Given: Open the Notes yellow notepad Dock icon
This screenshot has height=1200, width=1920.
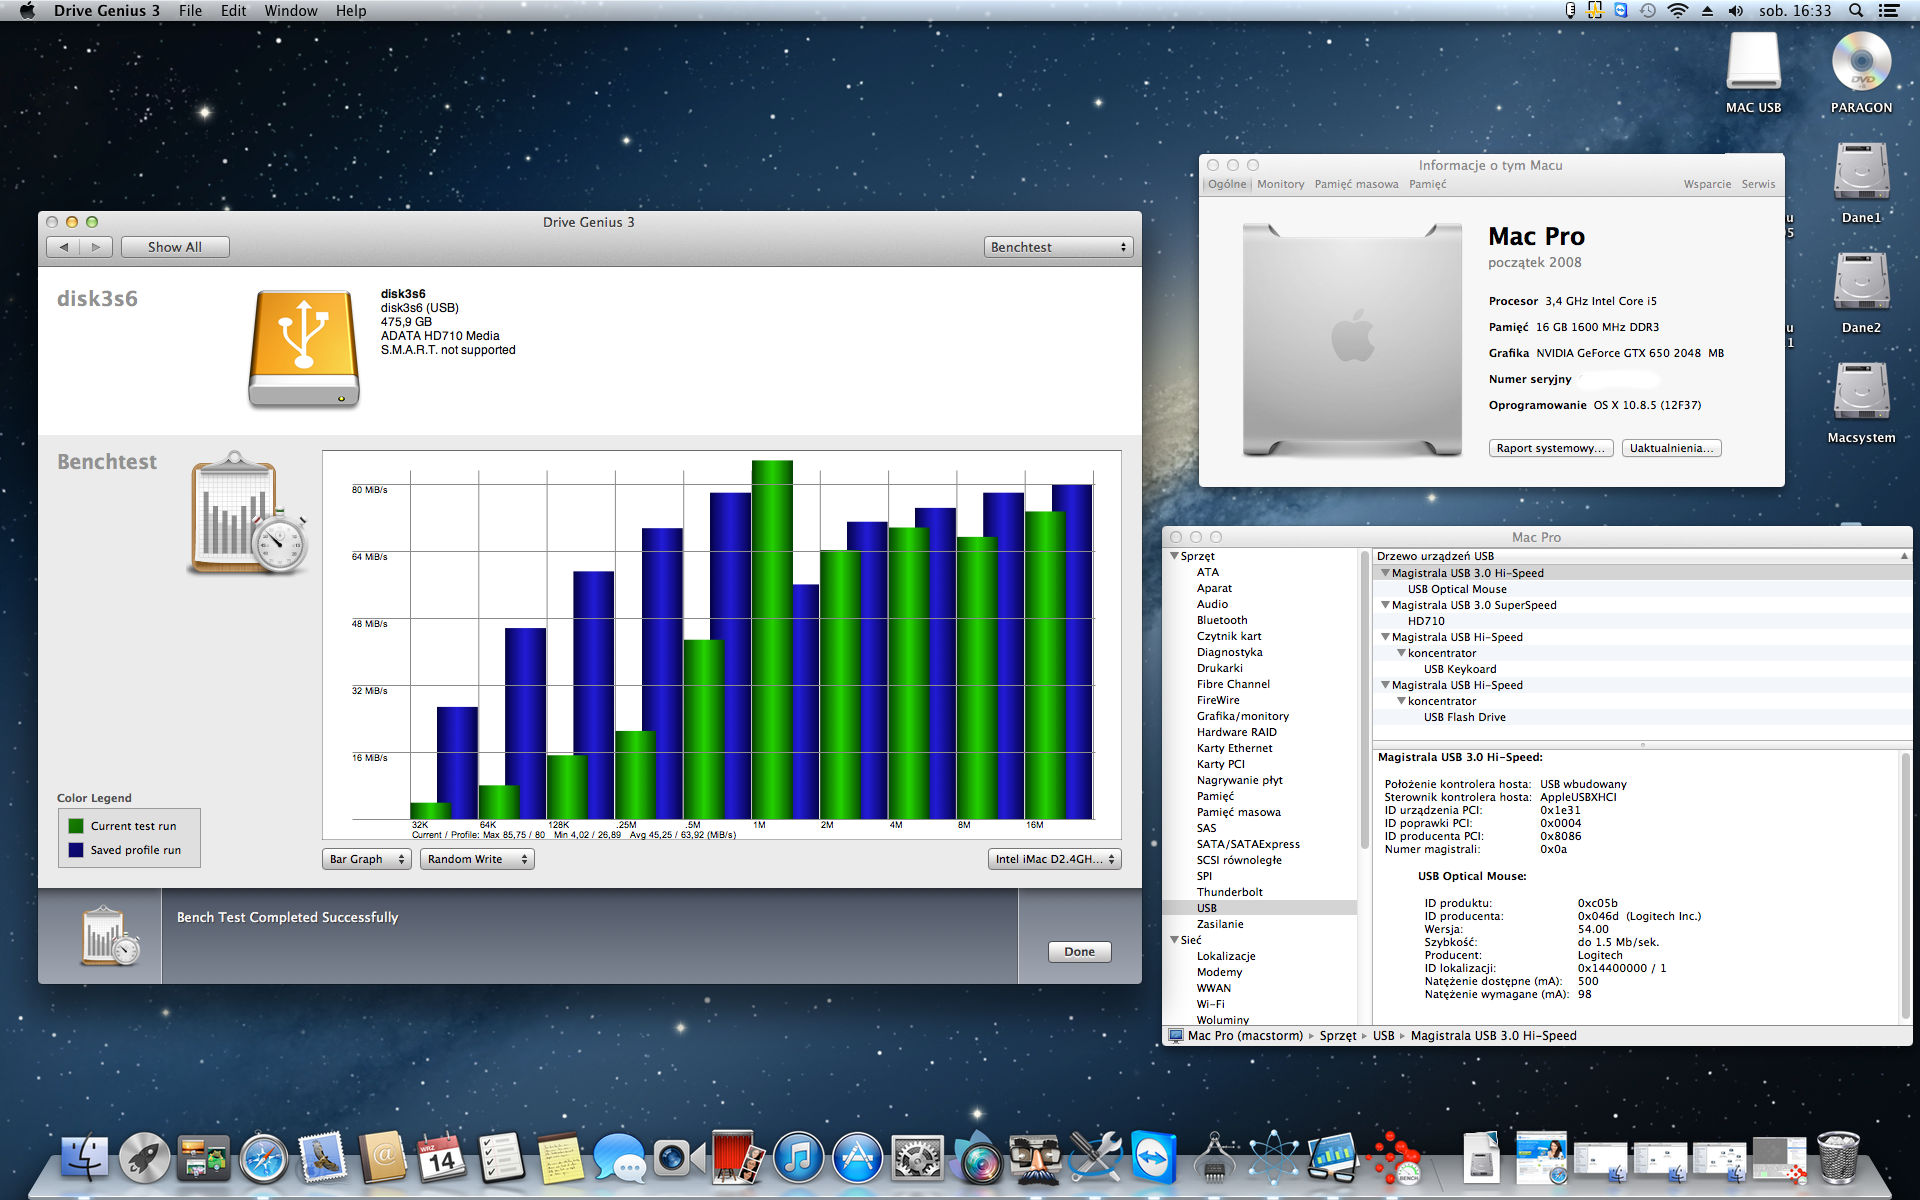Looking at the screenshot, I should (x=560, y=1158).
